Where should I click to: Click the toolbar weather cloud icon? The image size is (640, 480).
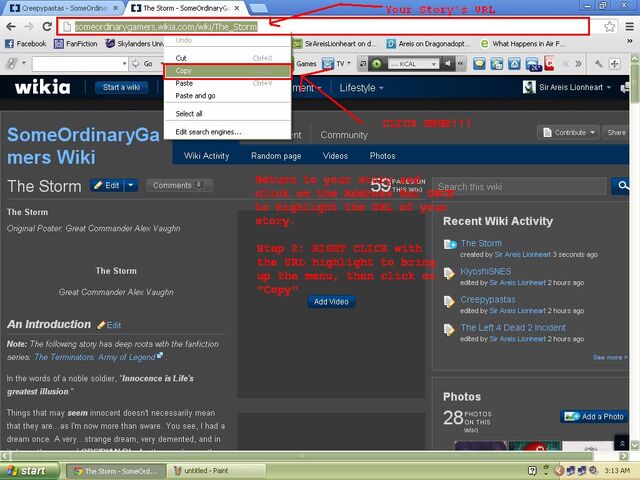[533, 64]
